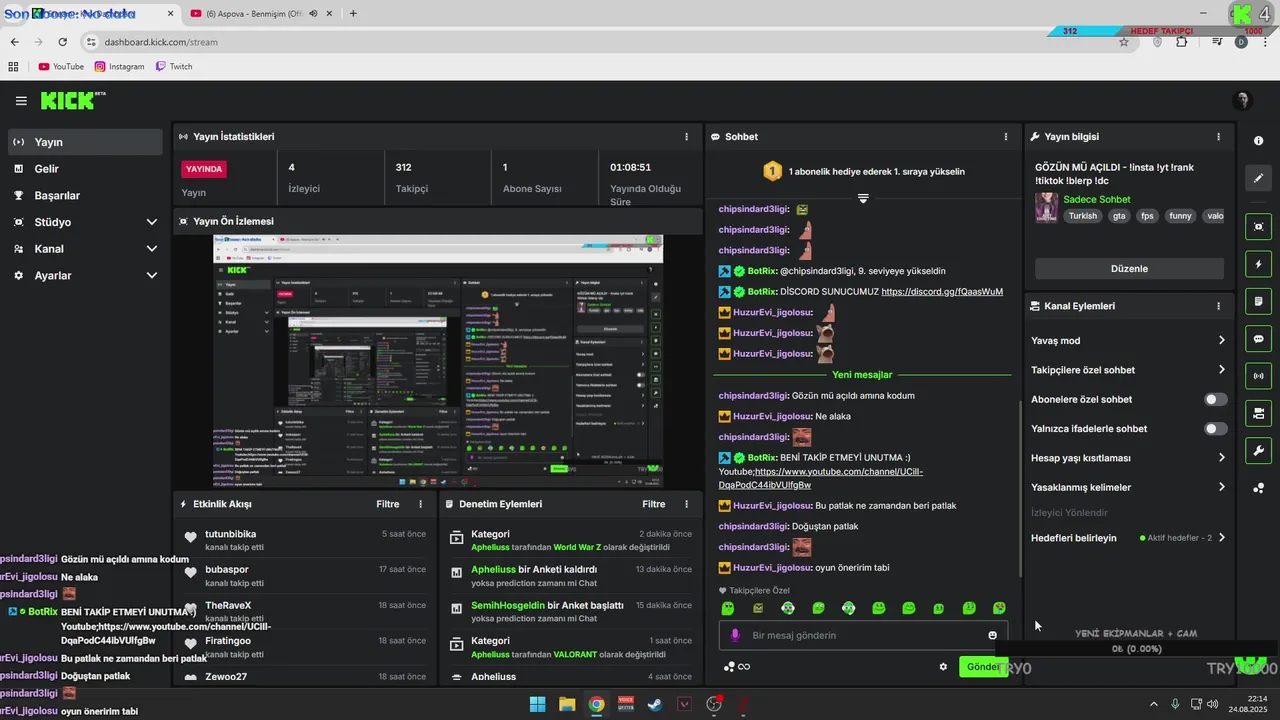Open the emoji picker in chat input
Screen dimensions: 1280x720
point(992,635)
